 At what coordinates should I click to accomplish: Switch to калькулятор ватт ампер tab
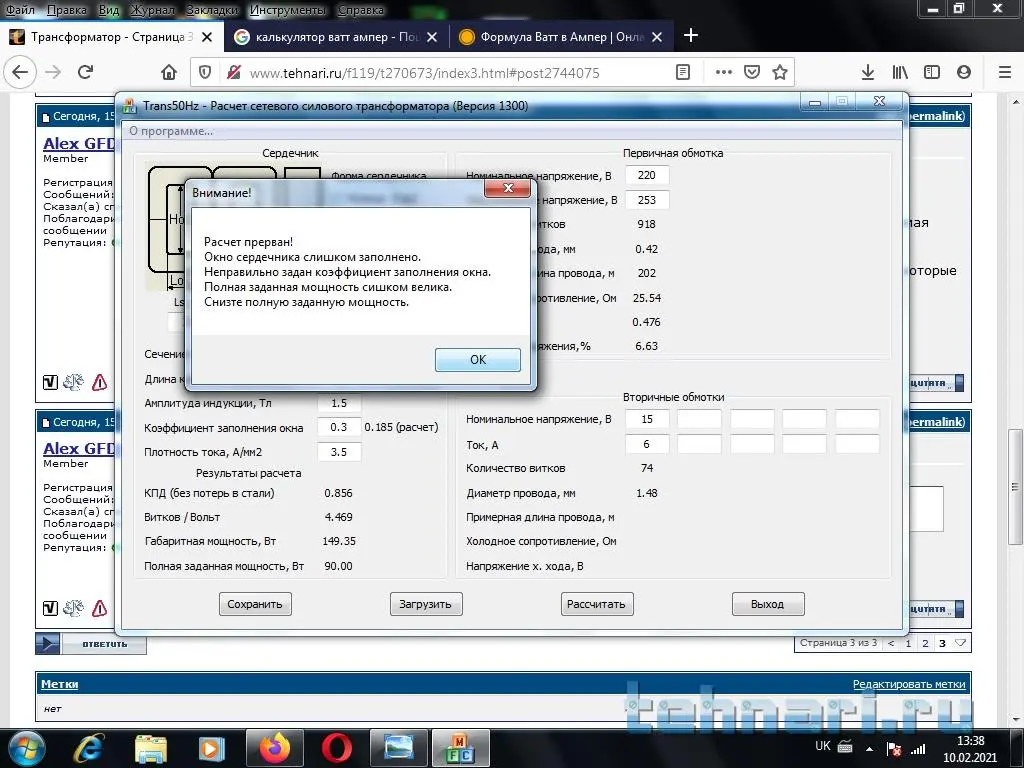[336, 37]
